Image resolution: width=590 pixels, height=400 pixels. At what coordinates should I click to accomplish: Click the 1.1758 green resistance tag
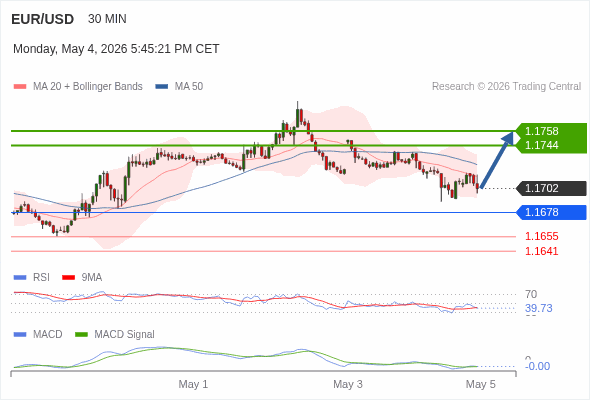pos(551,131)
